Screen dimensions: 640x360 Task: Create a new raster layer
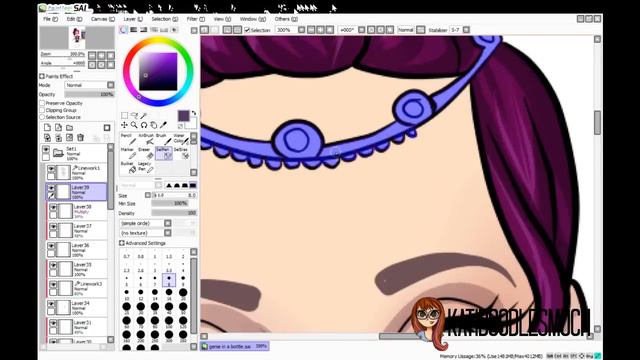coord(47,128)
